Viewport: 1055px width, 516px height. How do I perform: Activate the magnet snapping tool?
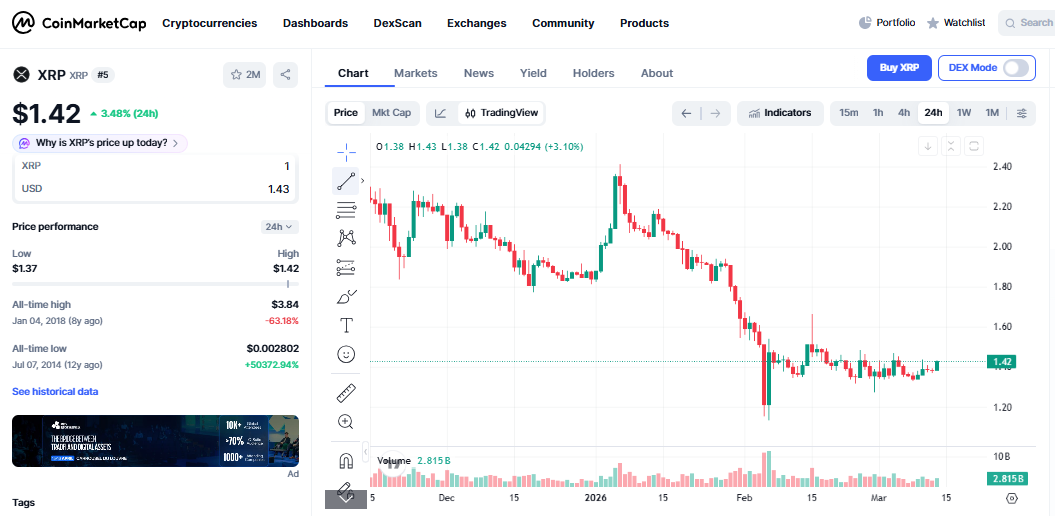tap(346, 461)
